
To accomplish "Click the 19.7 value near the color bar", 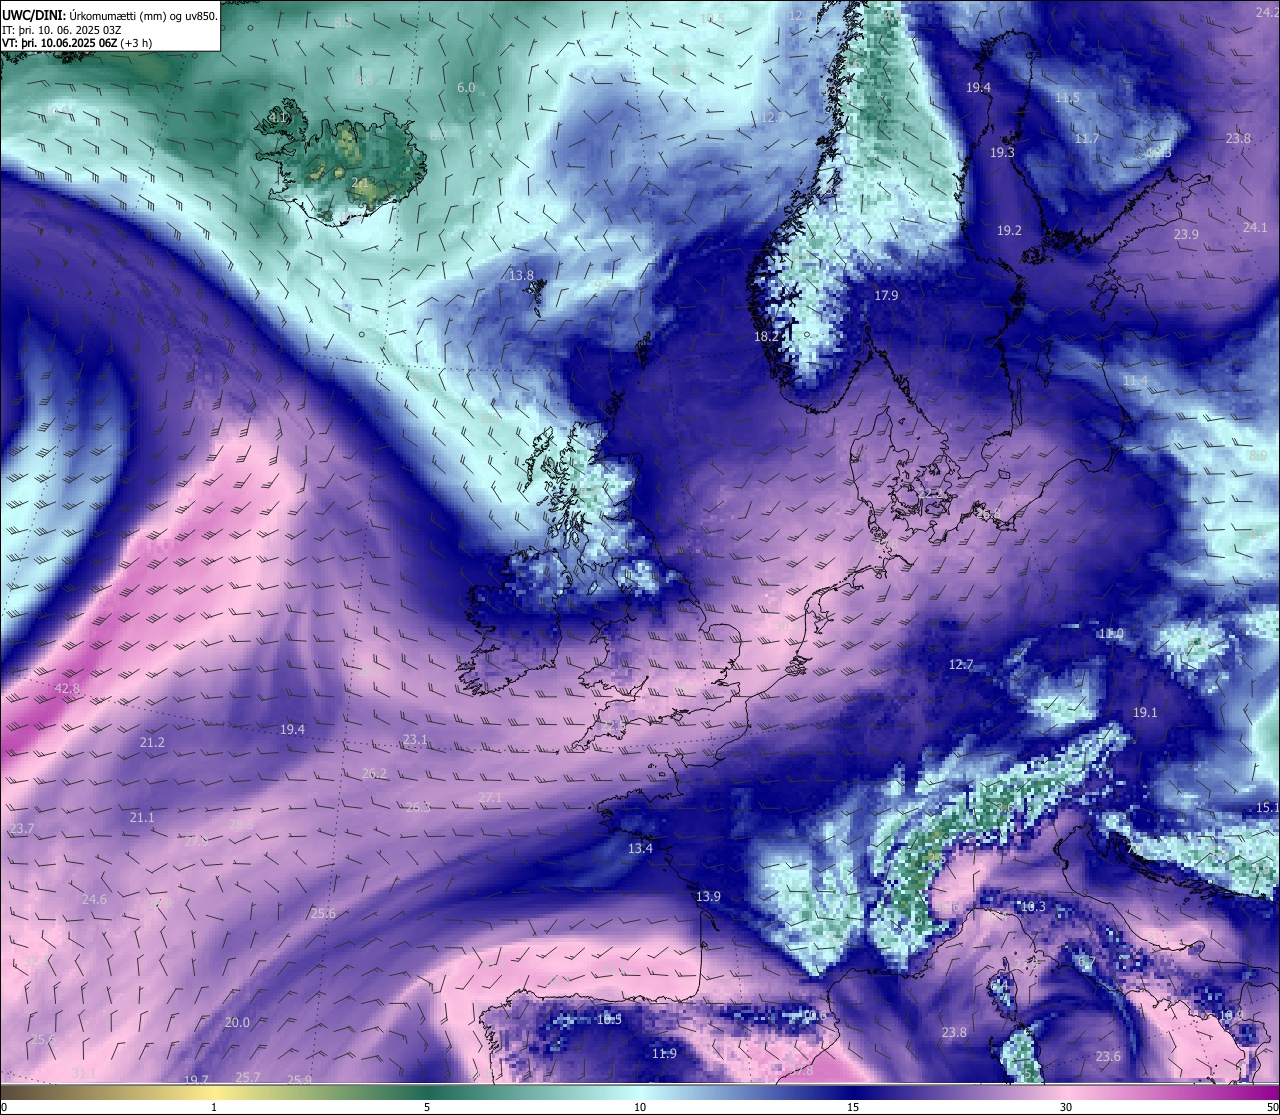I will [x=196, y=1080].
